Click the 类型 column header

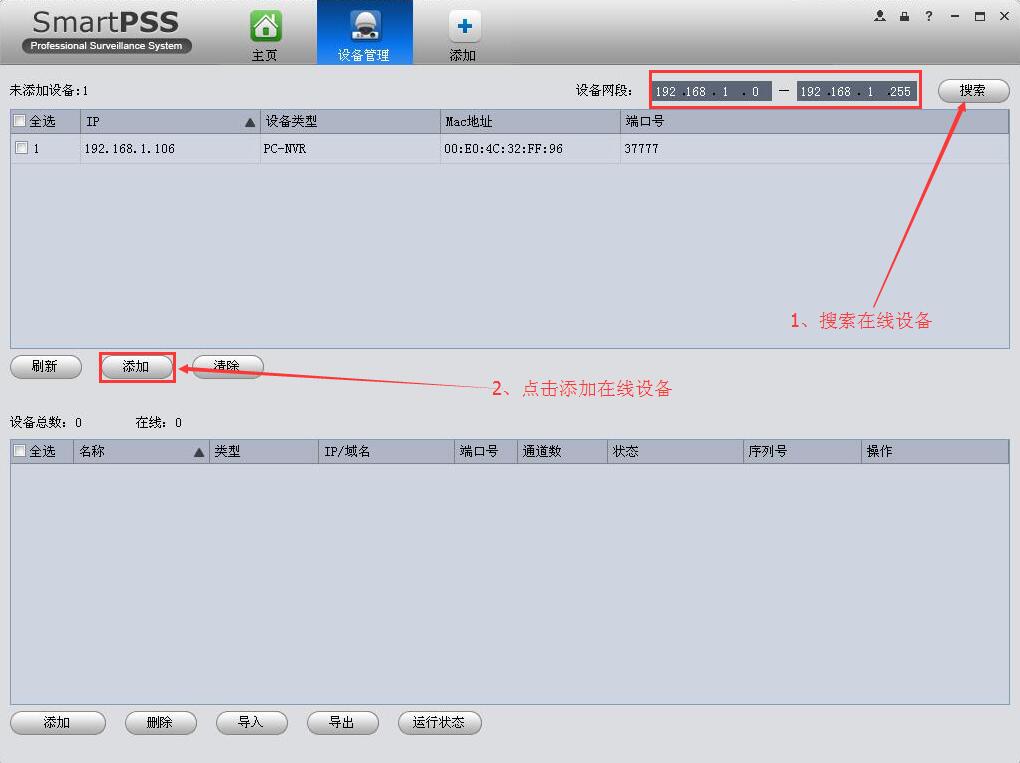click(263, 451)
